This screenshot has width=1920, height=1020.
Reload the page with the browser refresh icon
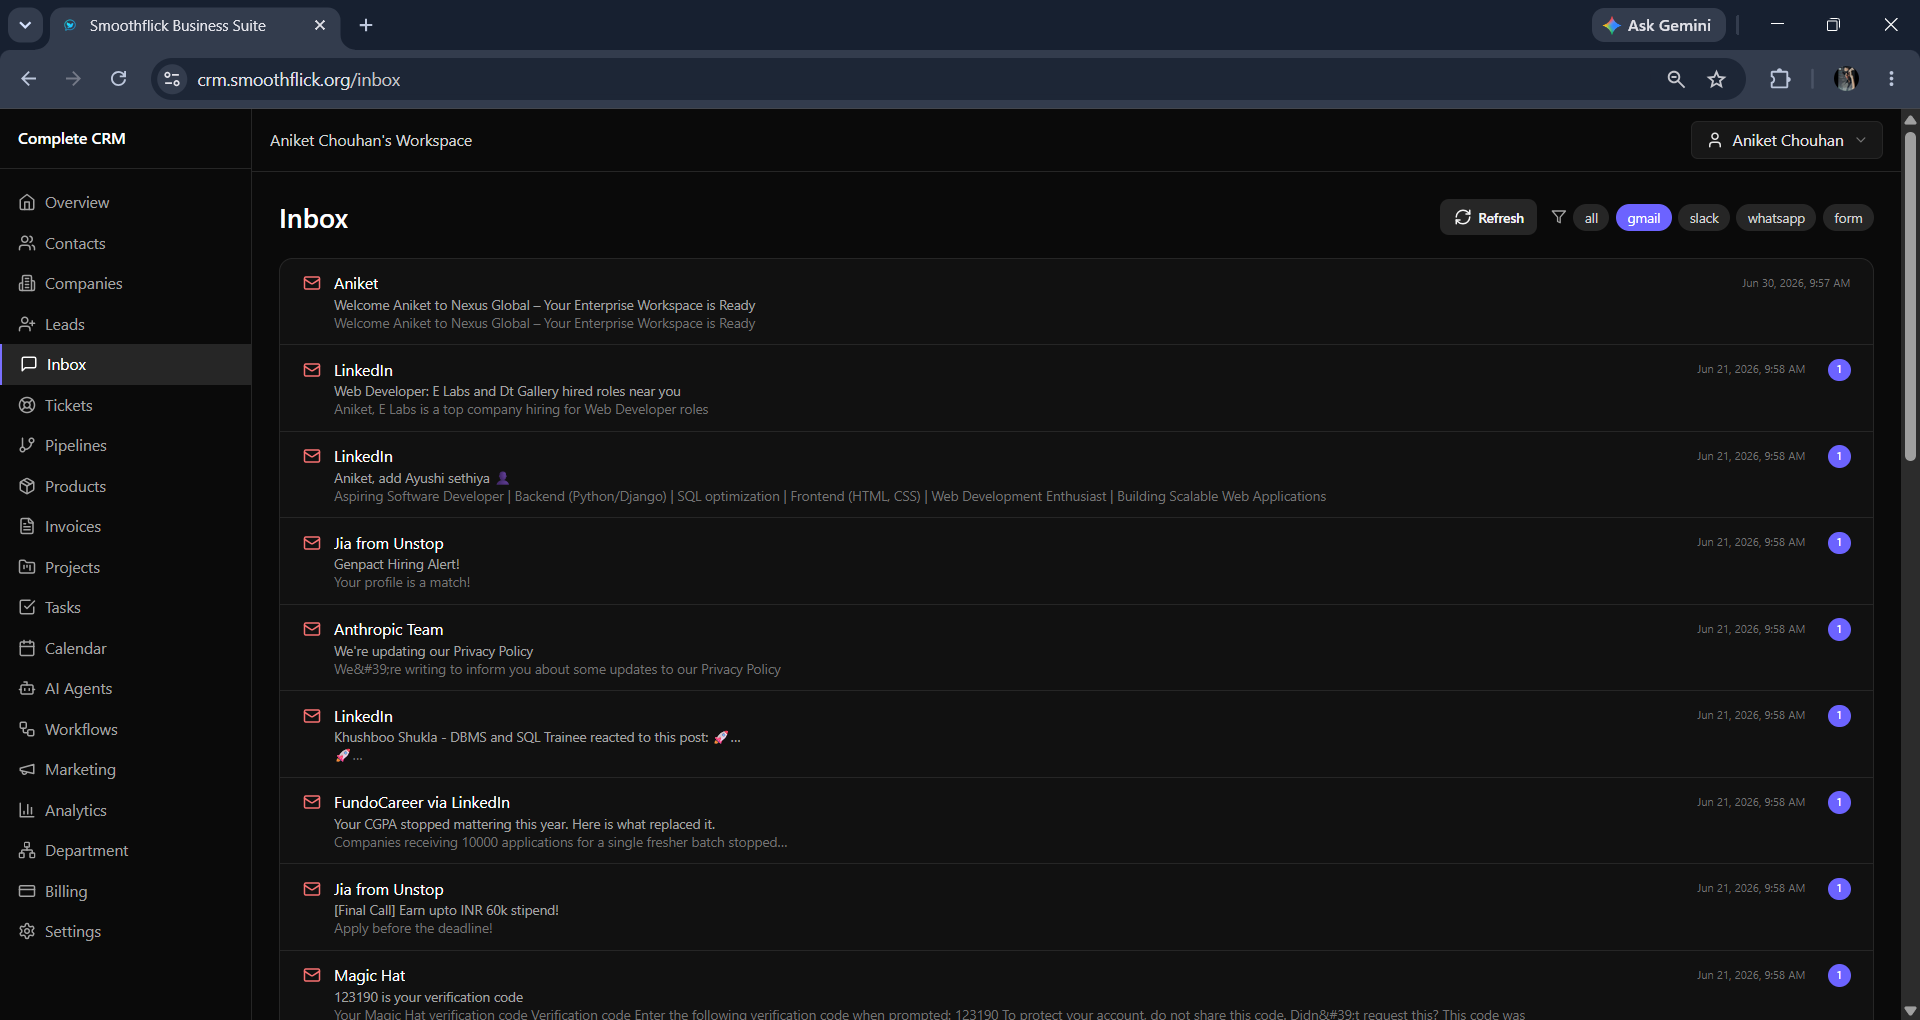pos(118,79)
